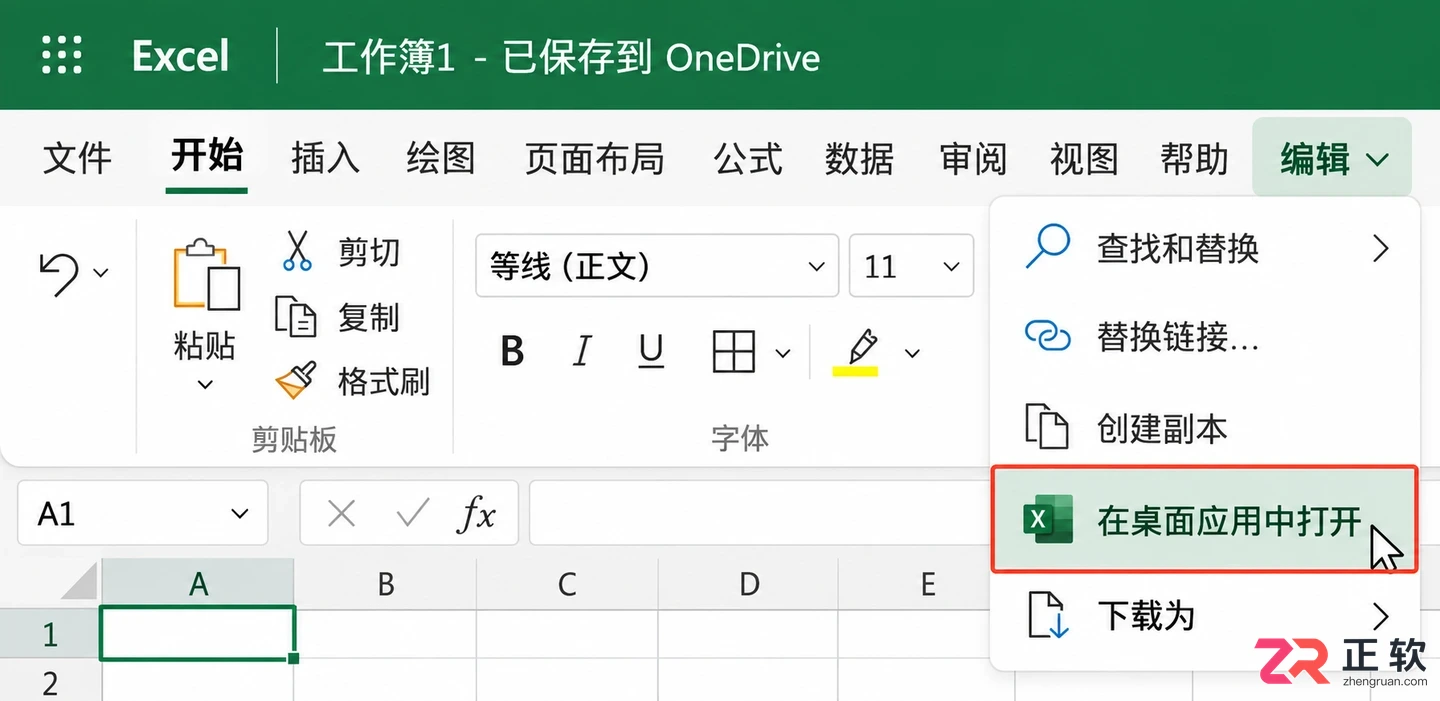Expand the 下载为 submenu chevron
Screen dimensions: 1440x701
(1381, 615)
